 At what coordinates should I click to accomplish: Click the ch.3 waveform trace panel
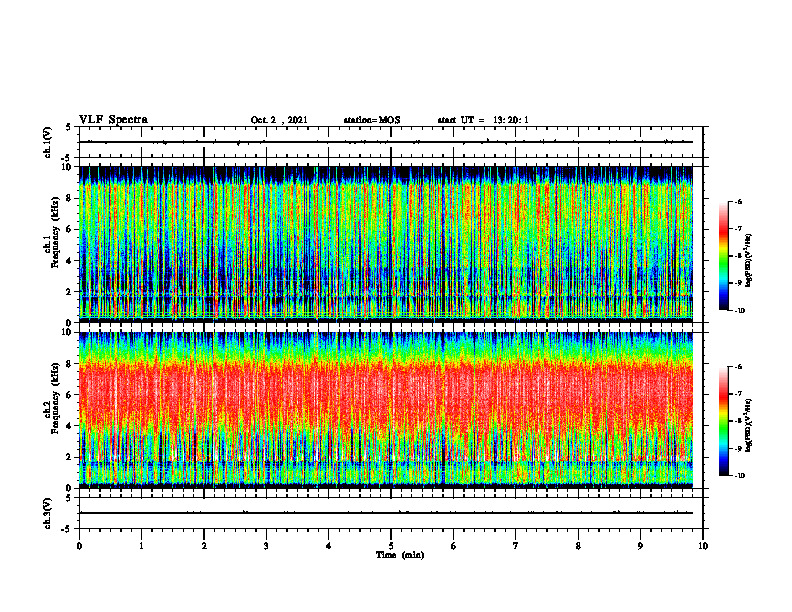pos(391,513)
